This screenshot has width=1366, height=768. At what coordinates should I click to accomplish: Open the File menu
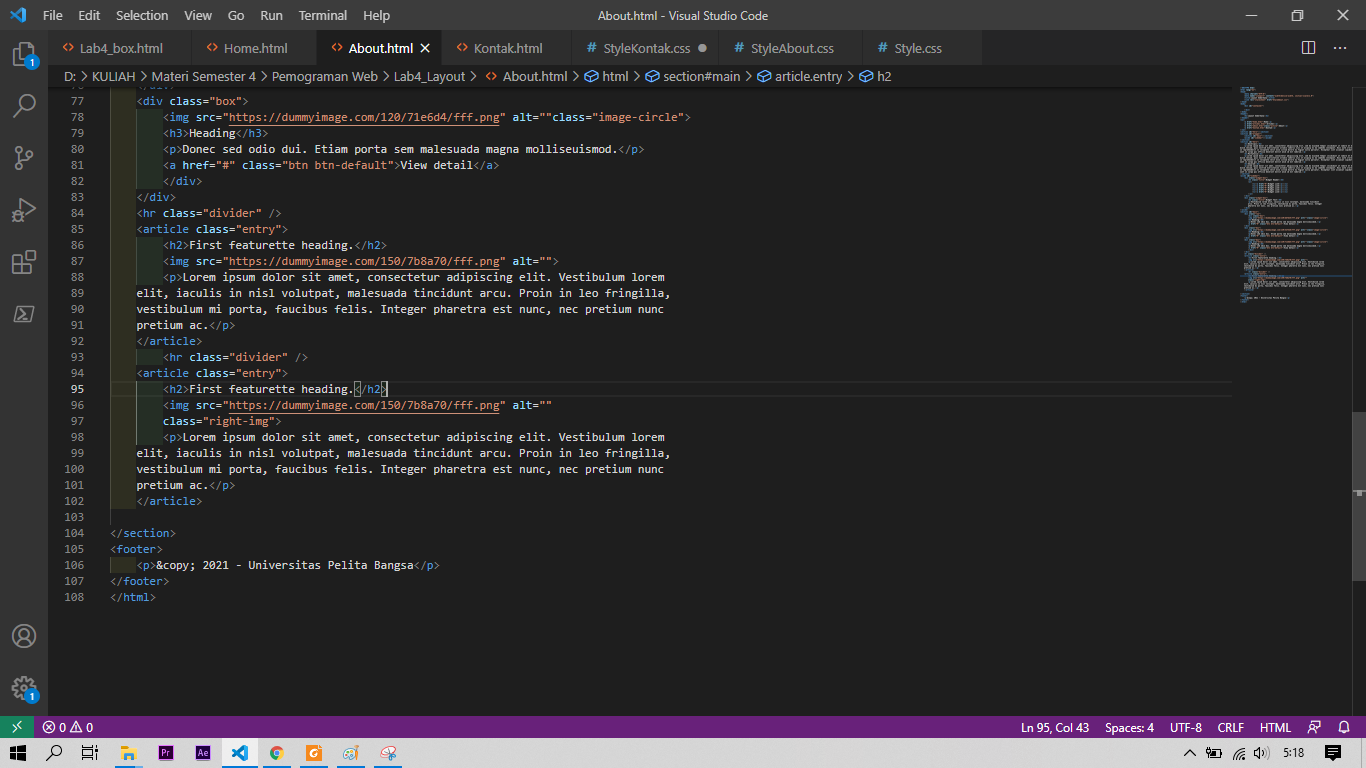[54, 15]
